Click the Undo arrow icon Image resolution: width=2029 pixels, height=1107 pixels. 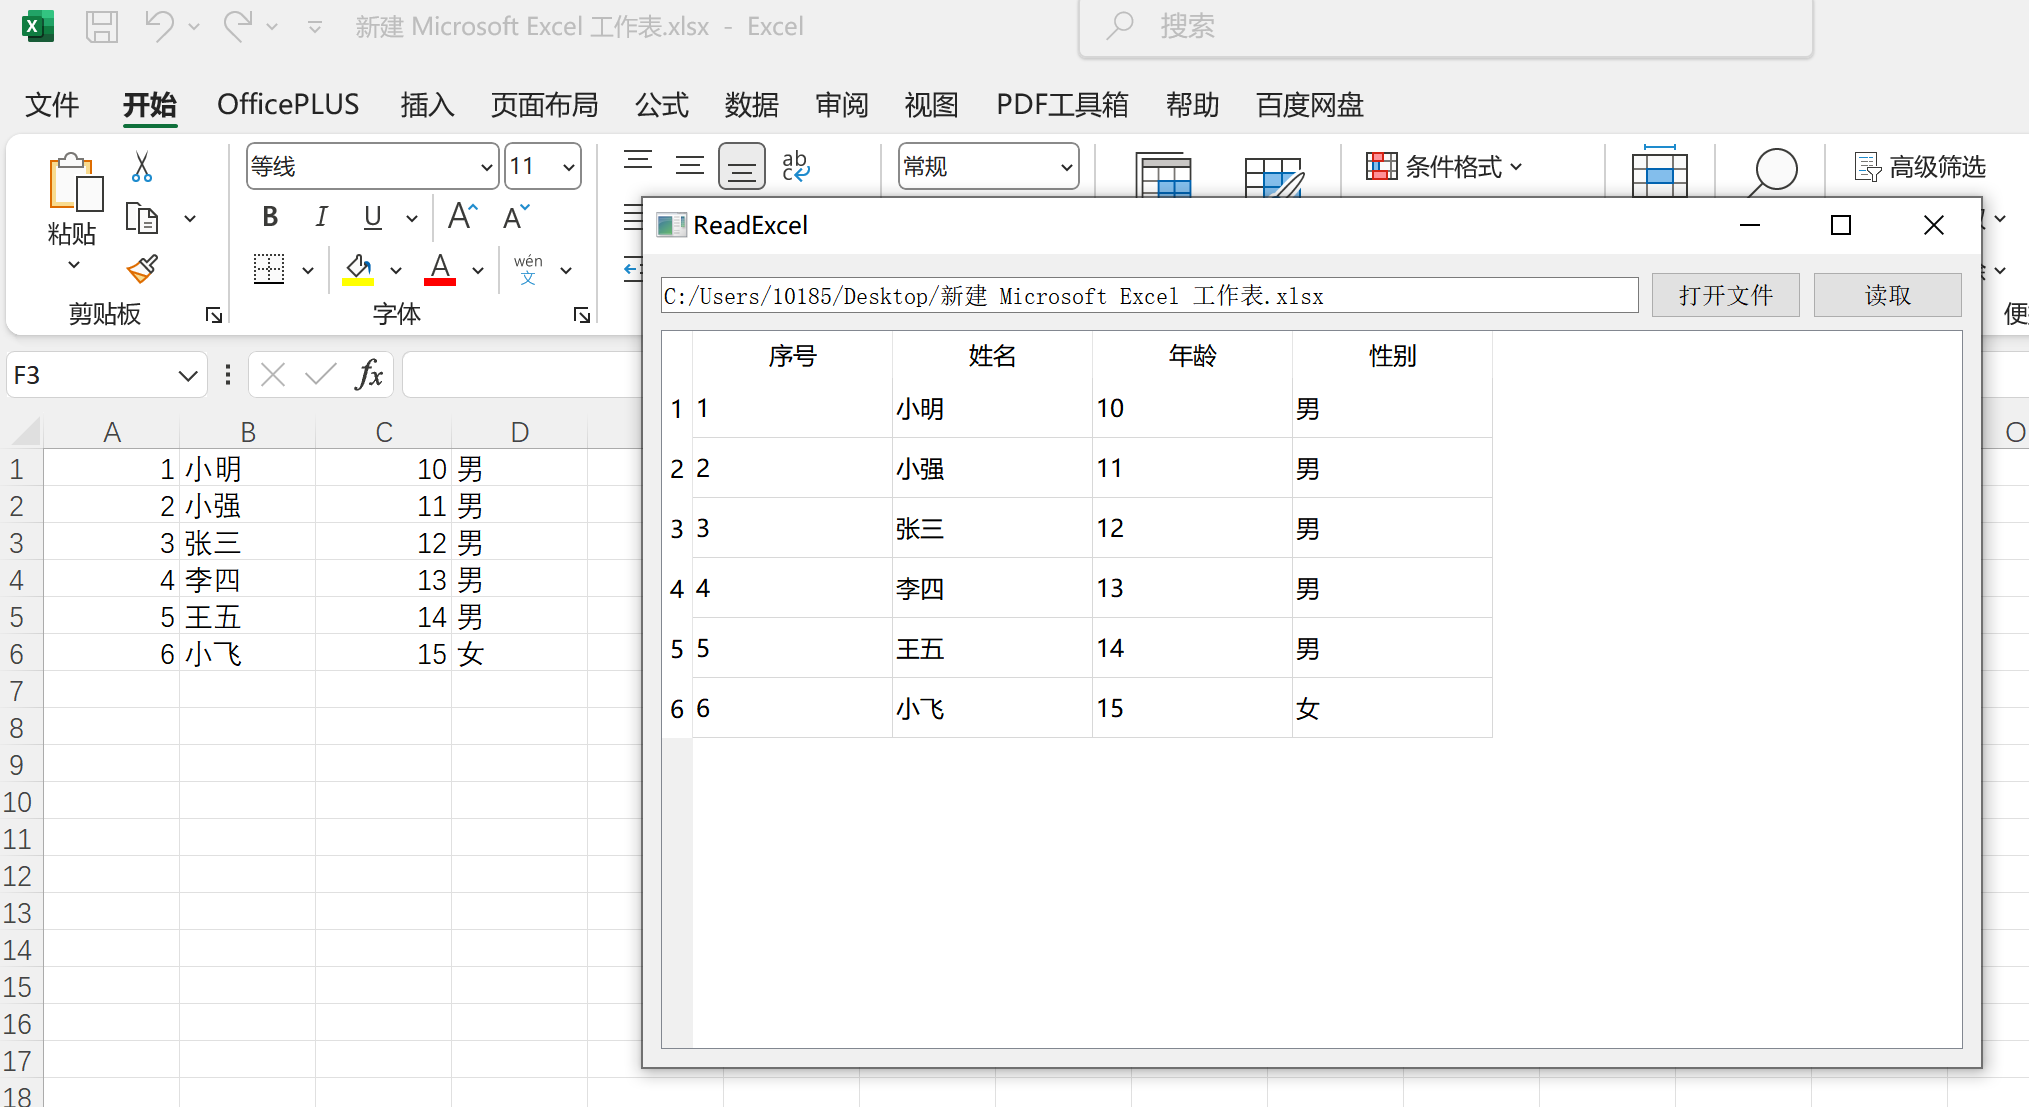159,26
